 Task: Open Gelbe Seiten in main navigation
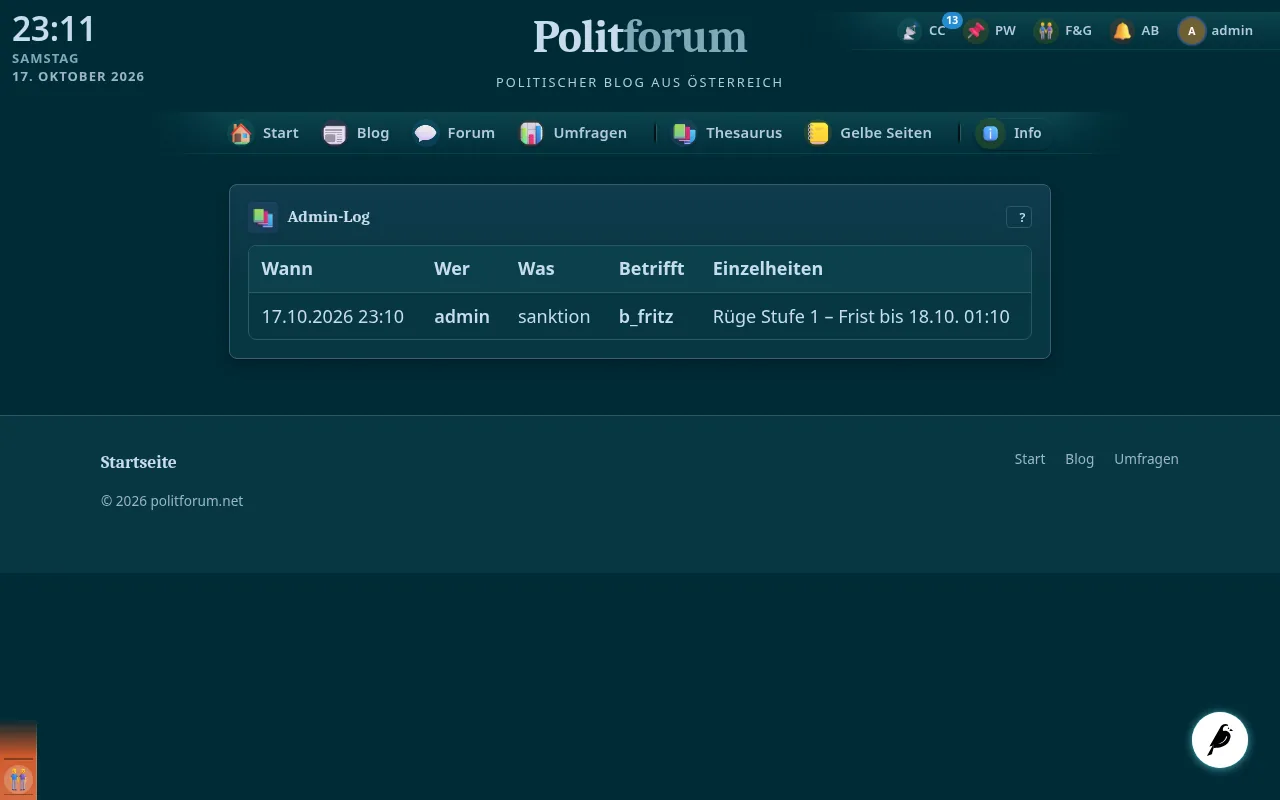[x=886, y=133]
